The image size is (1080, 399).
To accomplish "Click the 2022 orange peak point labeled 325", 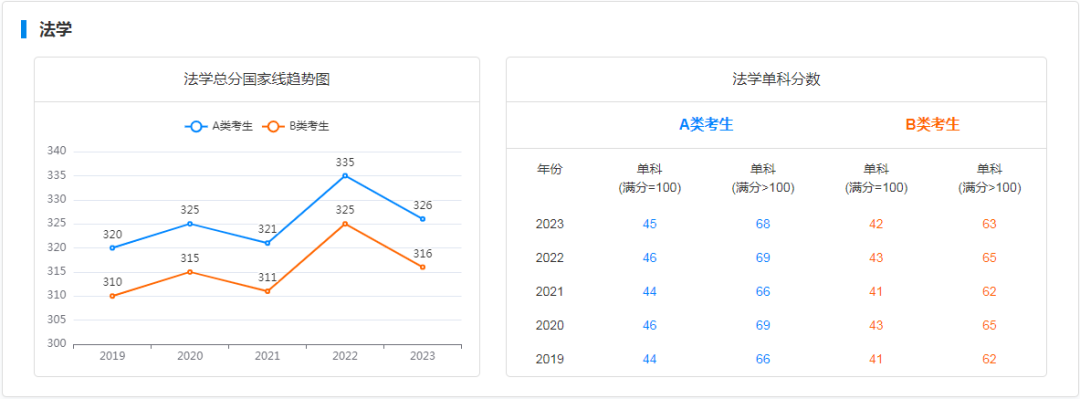I will pyautogui.click(x=345, y=223).
